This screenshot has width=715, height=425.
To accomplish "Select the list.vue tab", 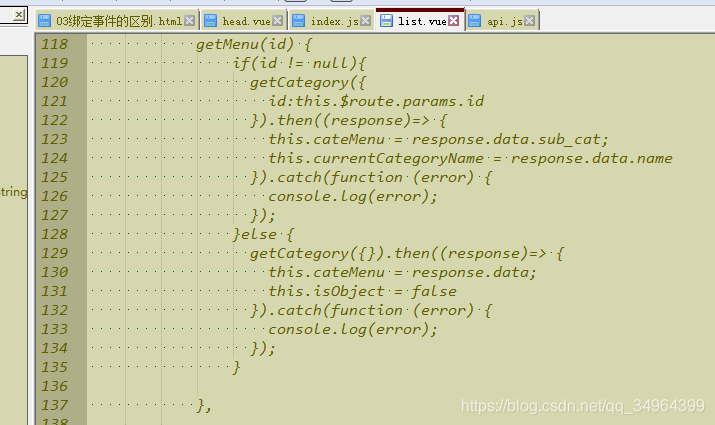I will coord(422,21).
